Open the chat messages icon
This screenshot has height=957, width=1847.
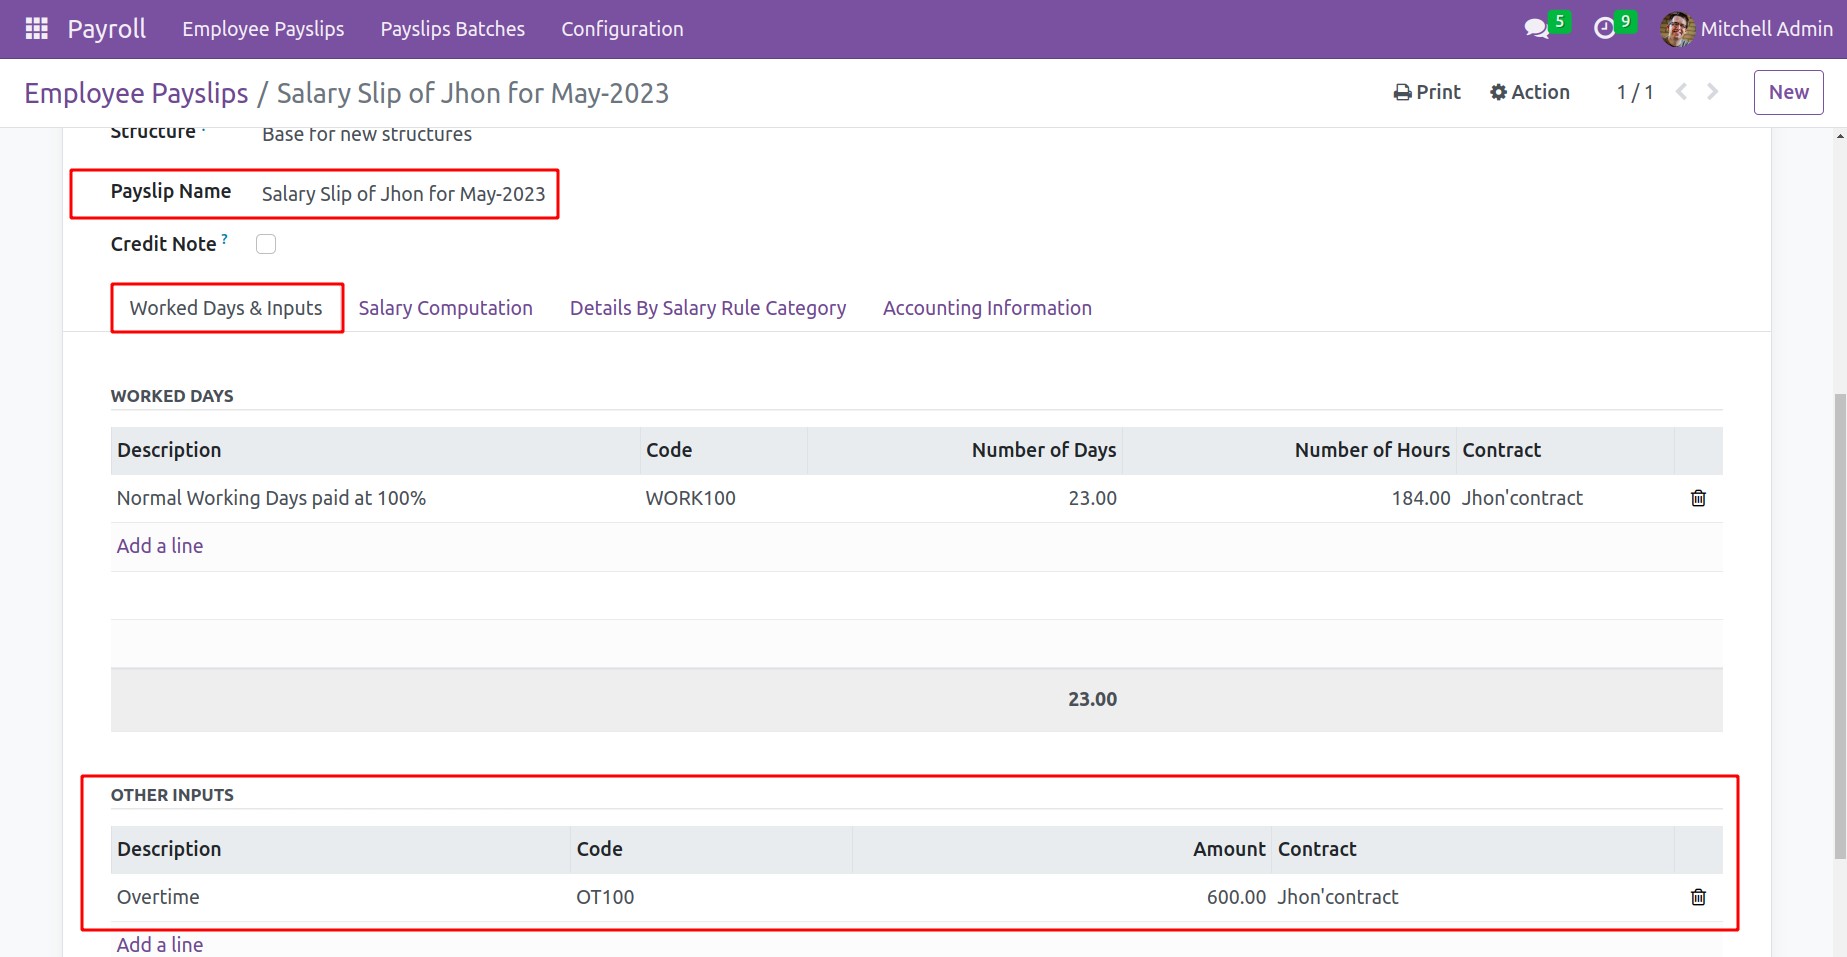1536,29
